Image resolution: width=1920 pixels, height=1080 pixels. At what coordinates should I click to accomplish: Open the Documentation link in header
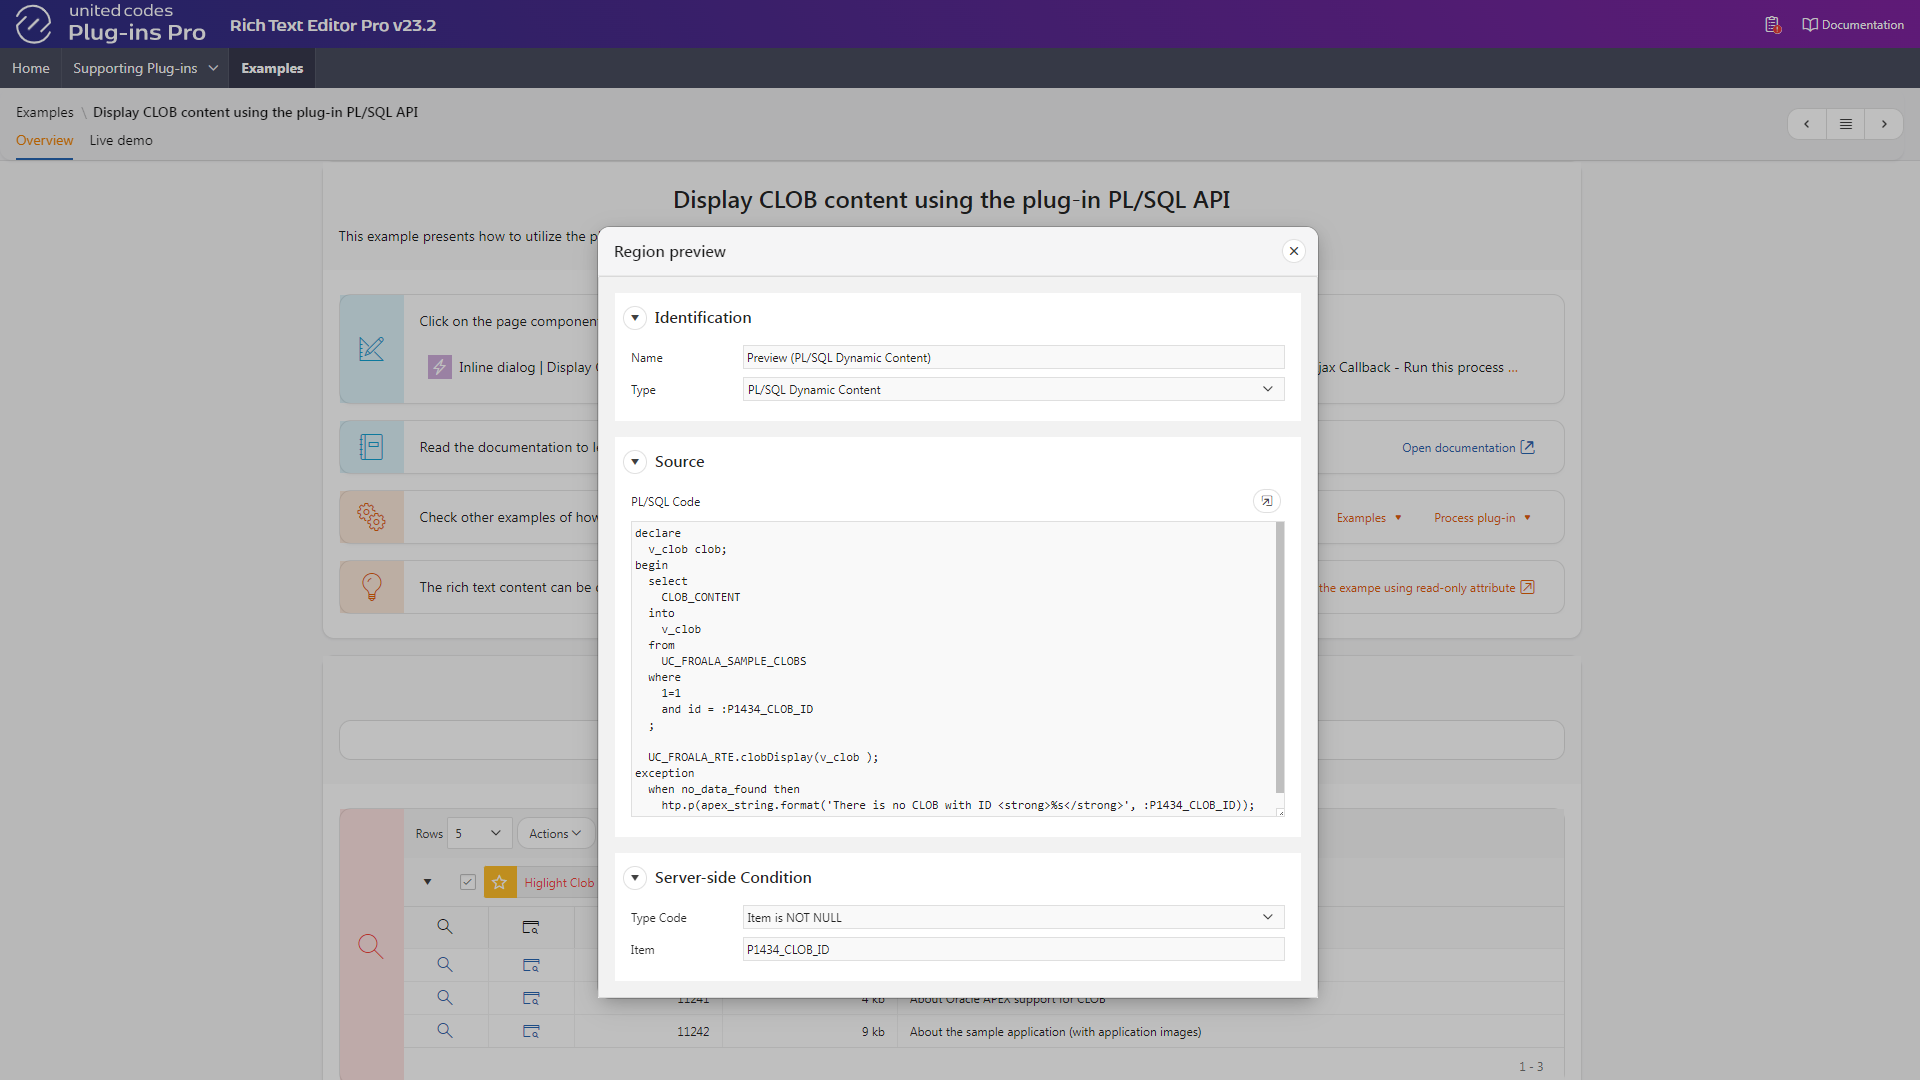pos(1853,25)
